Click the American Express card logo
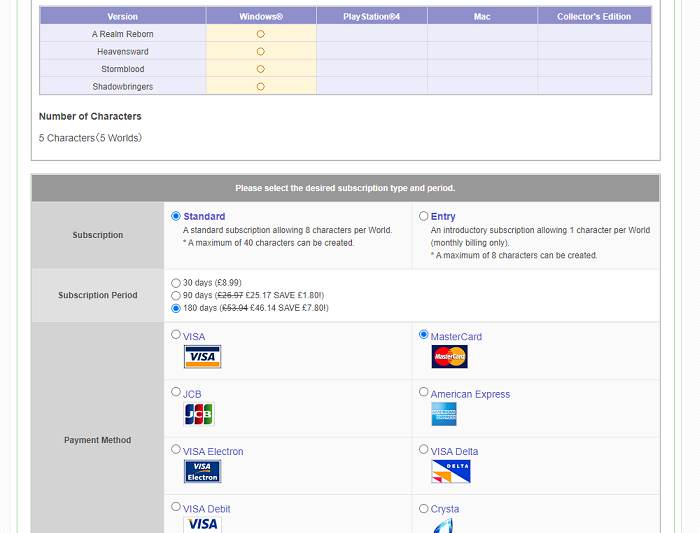700x533 pixels. 444,414
